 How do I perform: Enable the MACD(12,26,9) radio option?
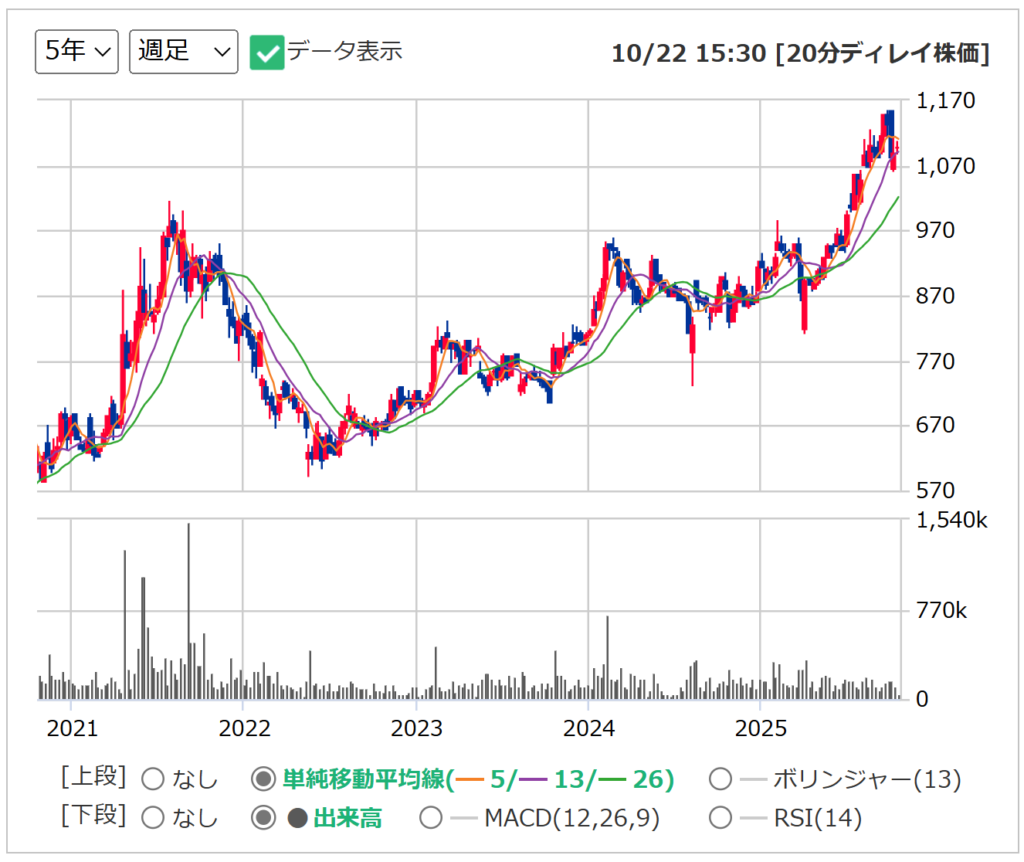(431, 817)
